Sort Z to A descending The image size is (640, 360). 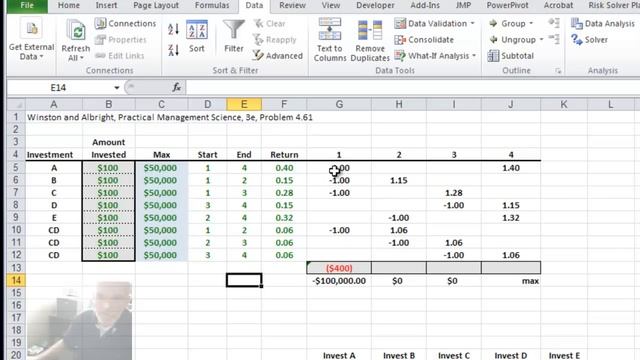pyautogui.click(x=173, y=51)
